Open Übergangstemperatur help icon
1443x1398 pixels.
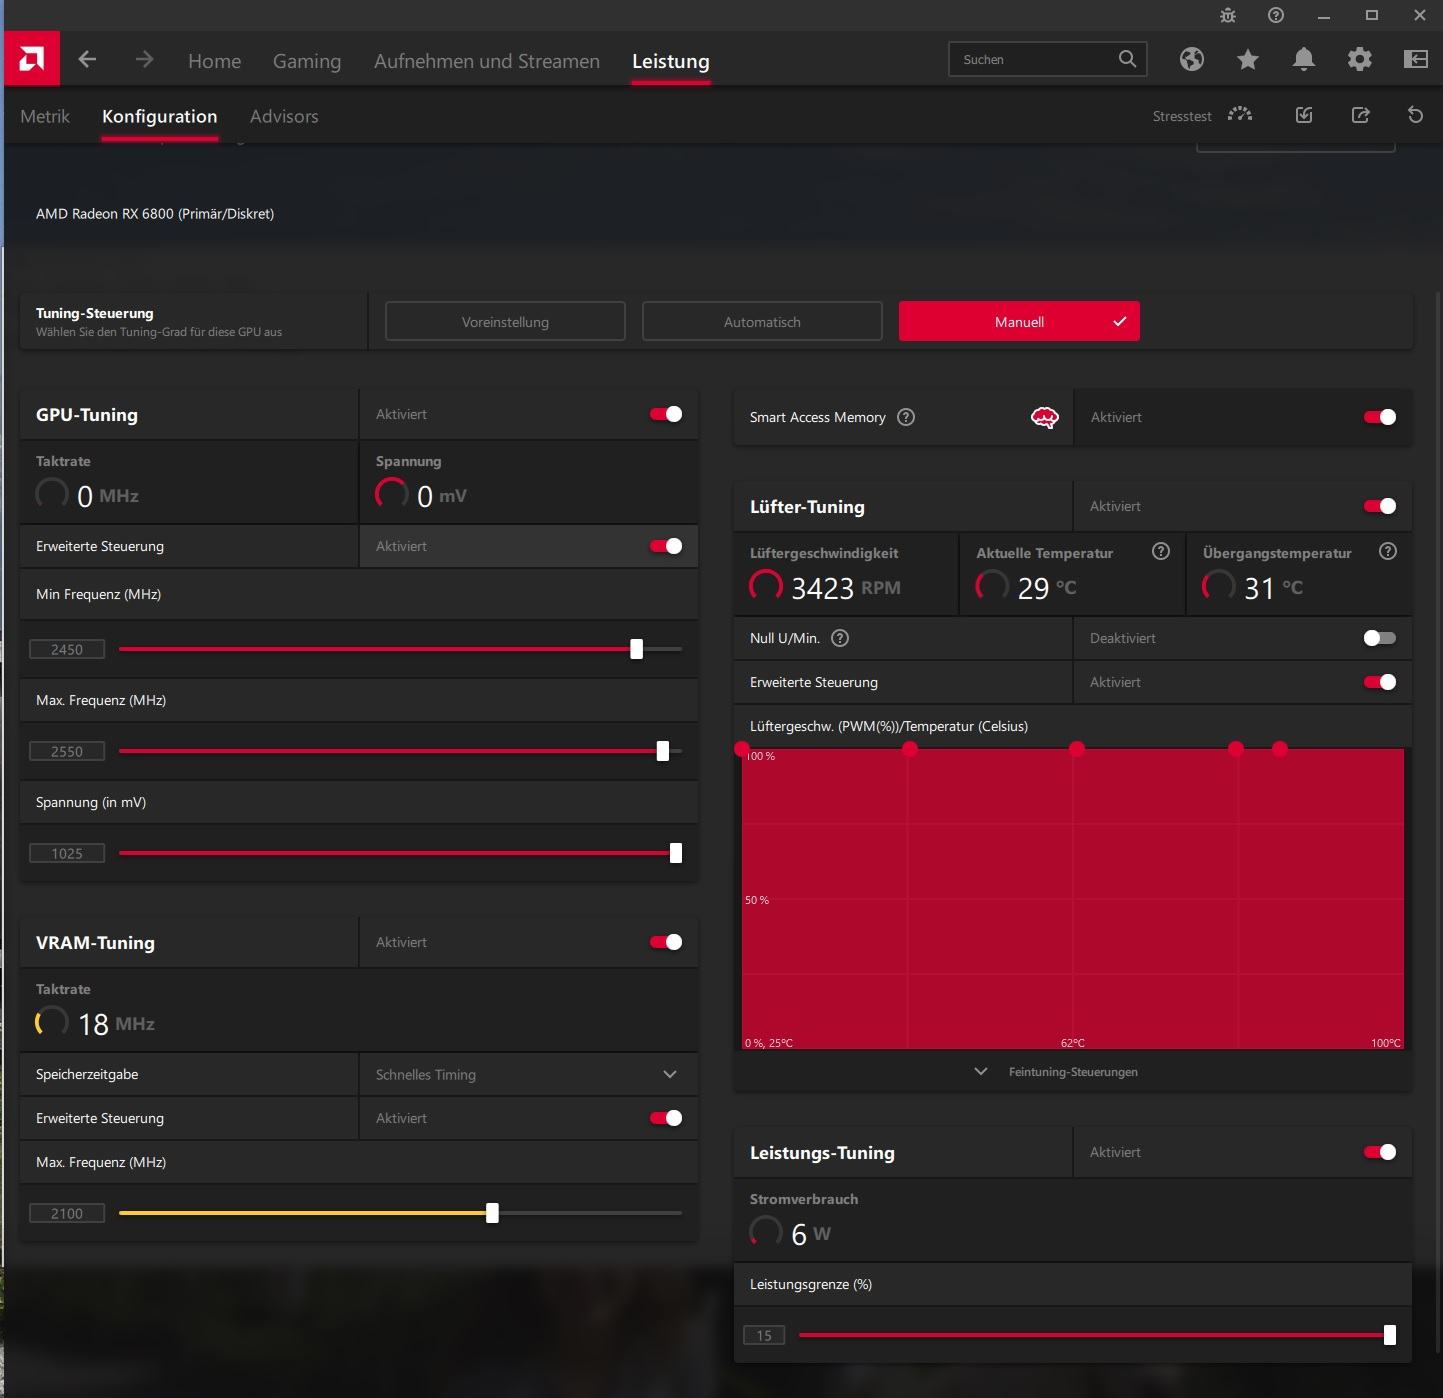click(1387, 551)
